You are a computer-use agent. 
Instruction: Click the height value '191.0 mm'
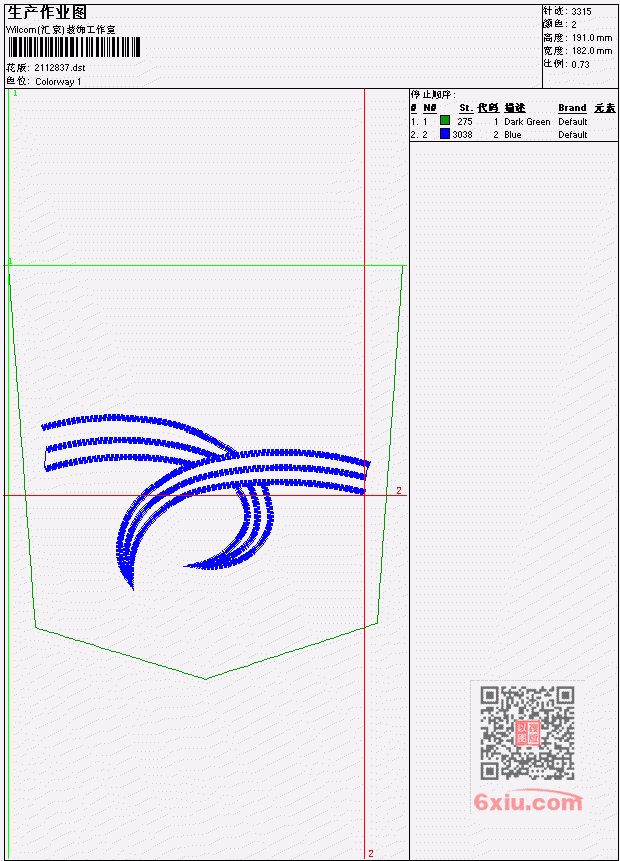(x=592, y=38)
